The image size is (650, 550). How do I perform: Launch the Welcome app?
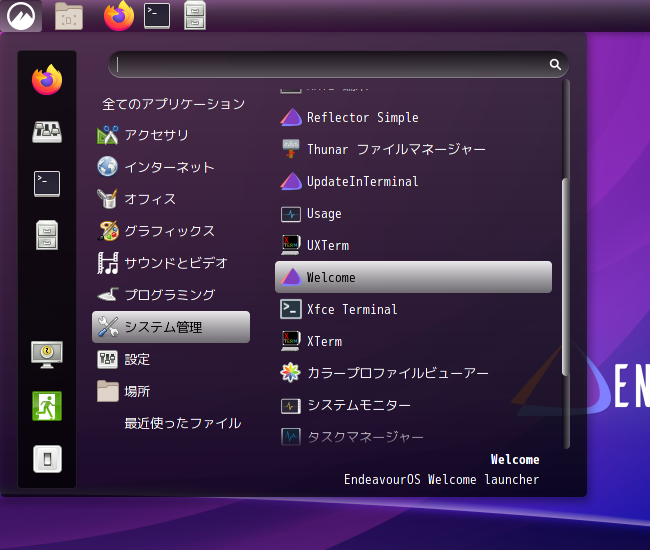[x=413, y=277]
